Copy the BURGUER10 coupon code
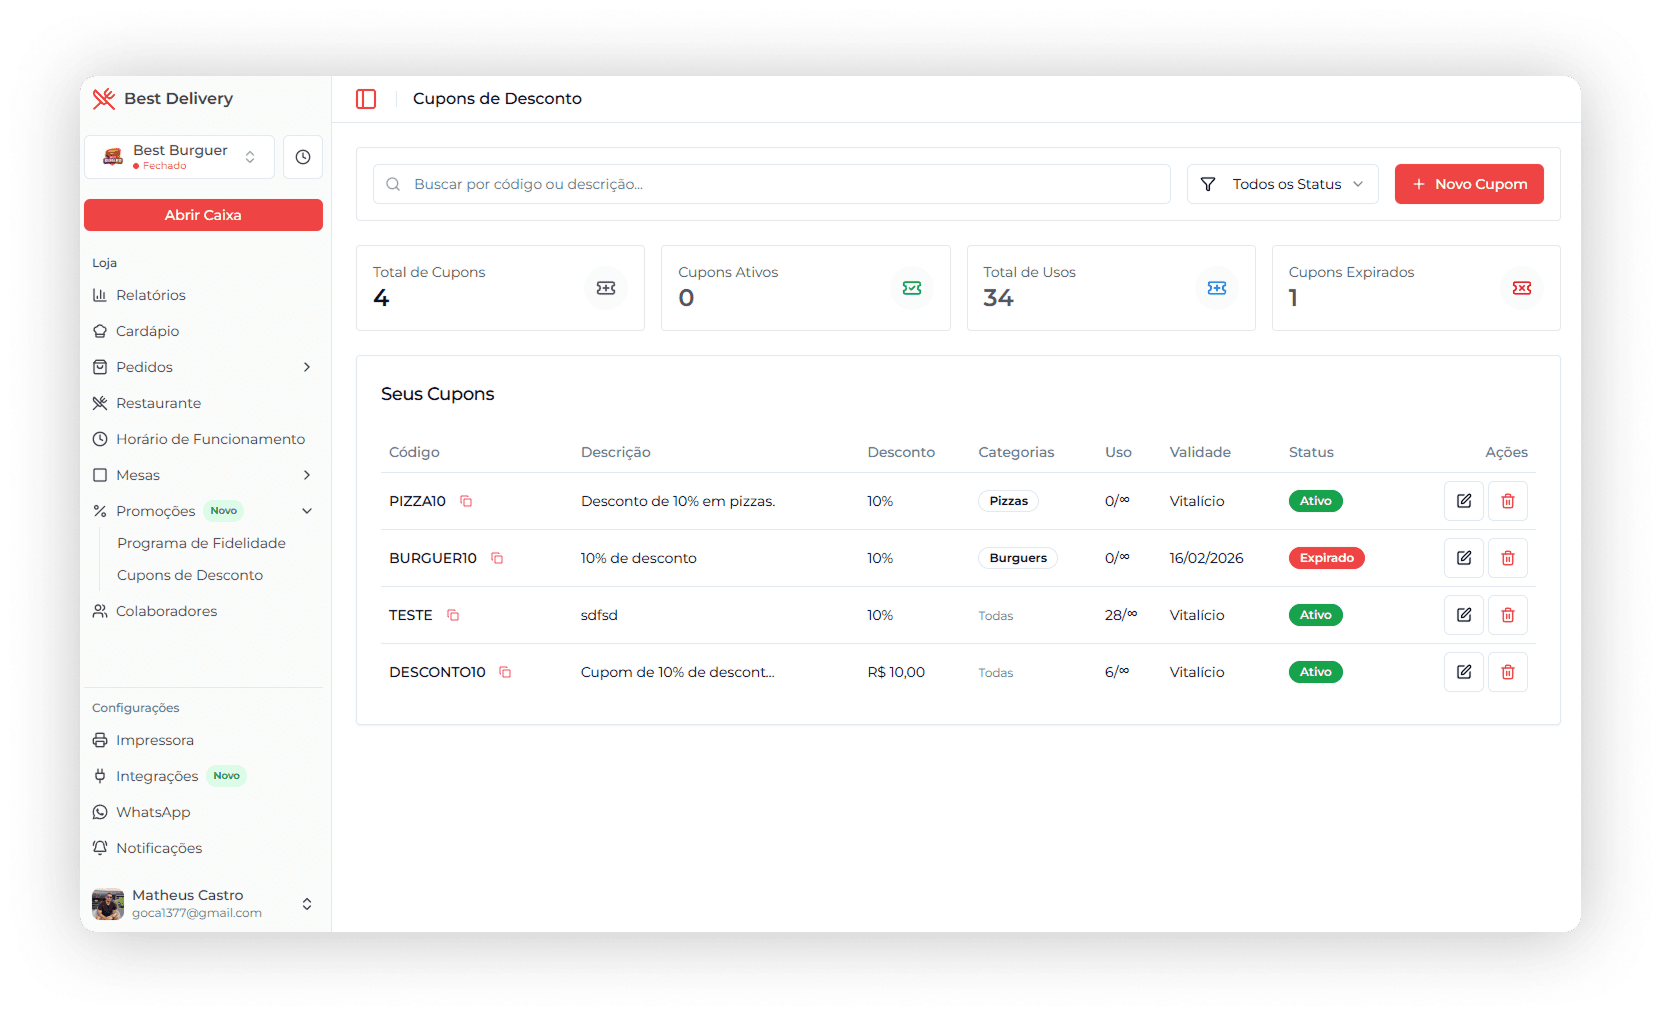This screenshot has width=1661, height=1016. click(497, 558)
